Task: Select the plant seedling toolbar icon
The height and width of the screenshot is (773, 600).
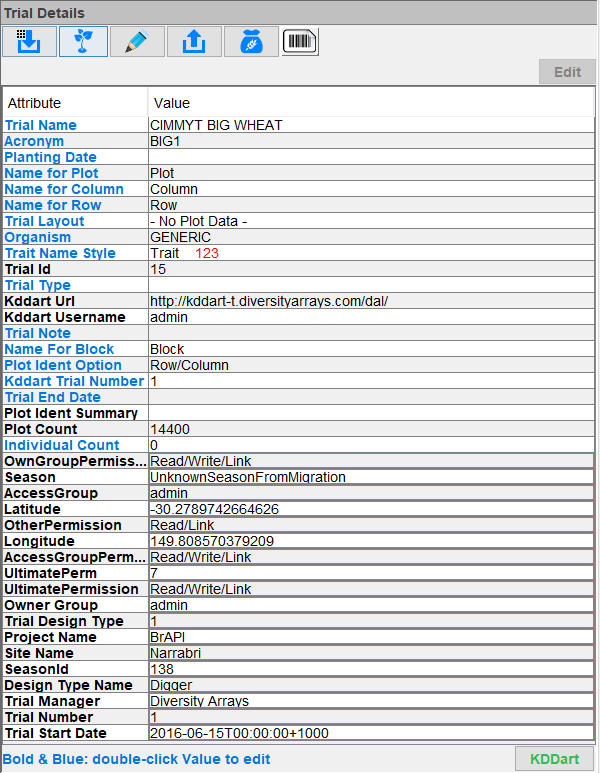Action: tap(83, 42)
